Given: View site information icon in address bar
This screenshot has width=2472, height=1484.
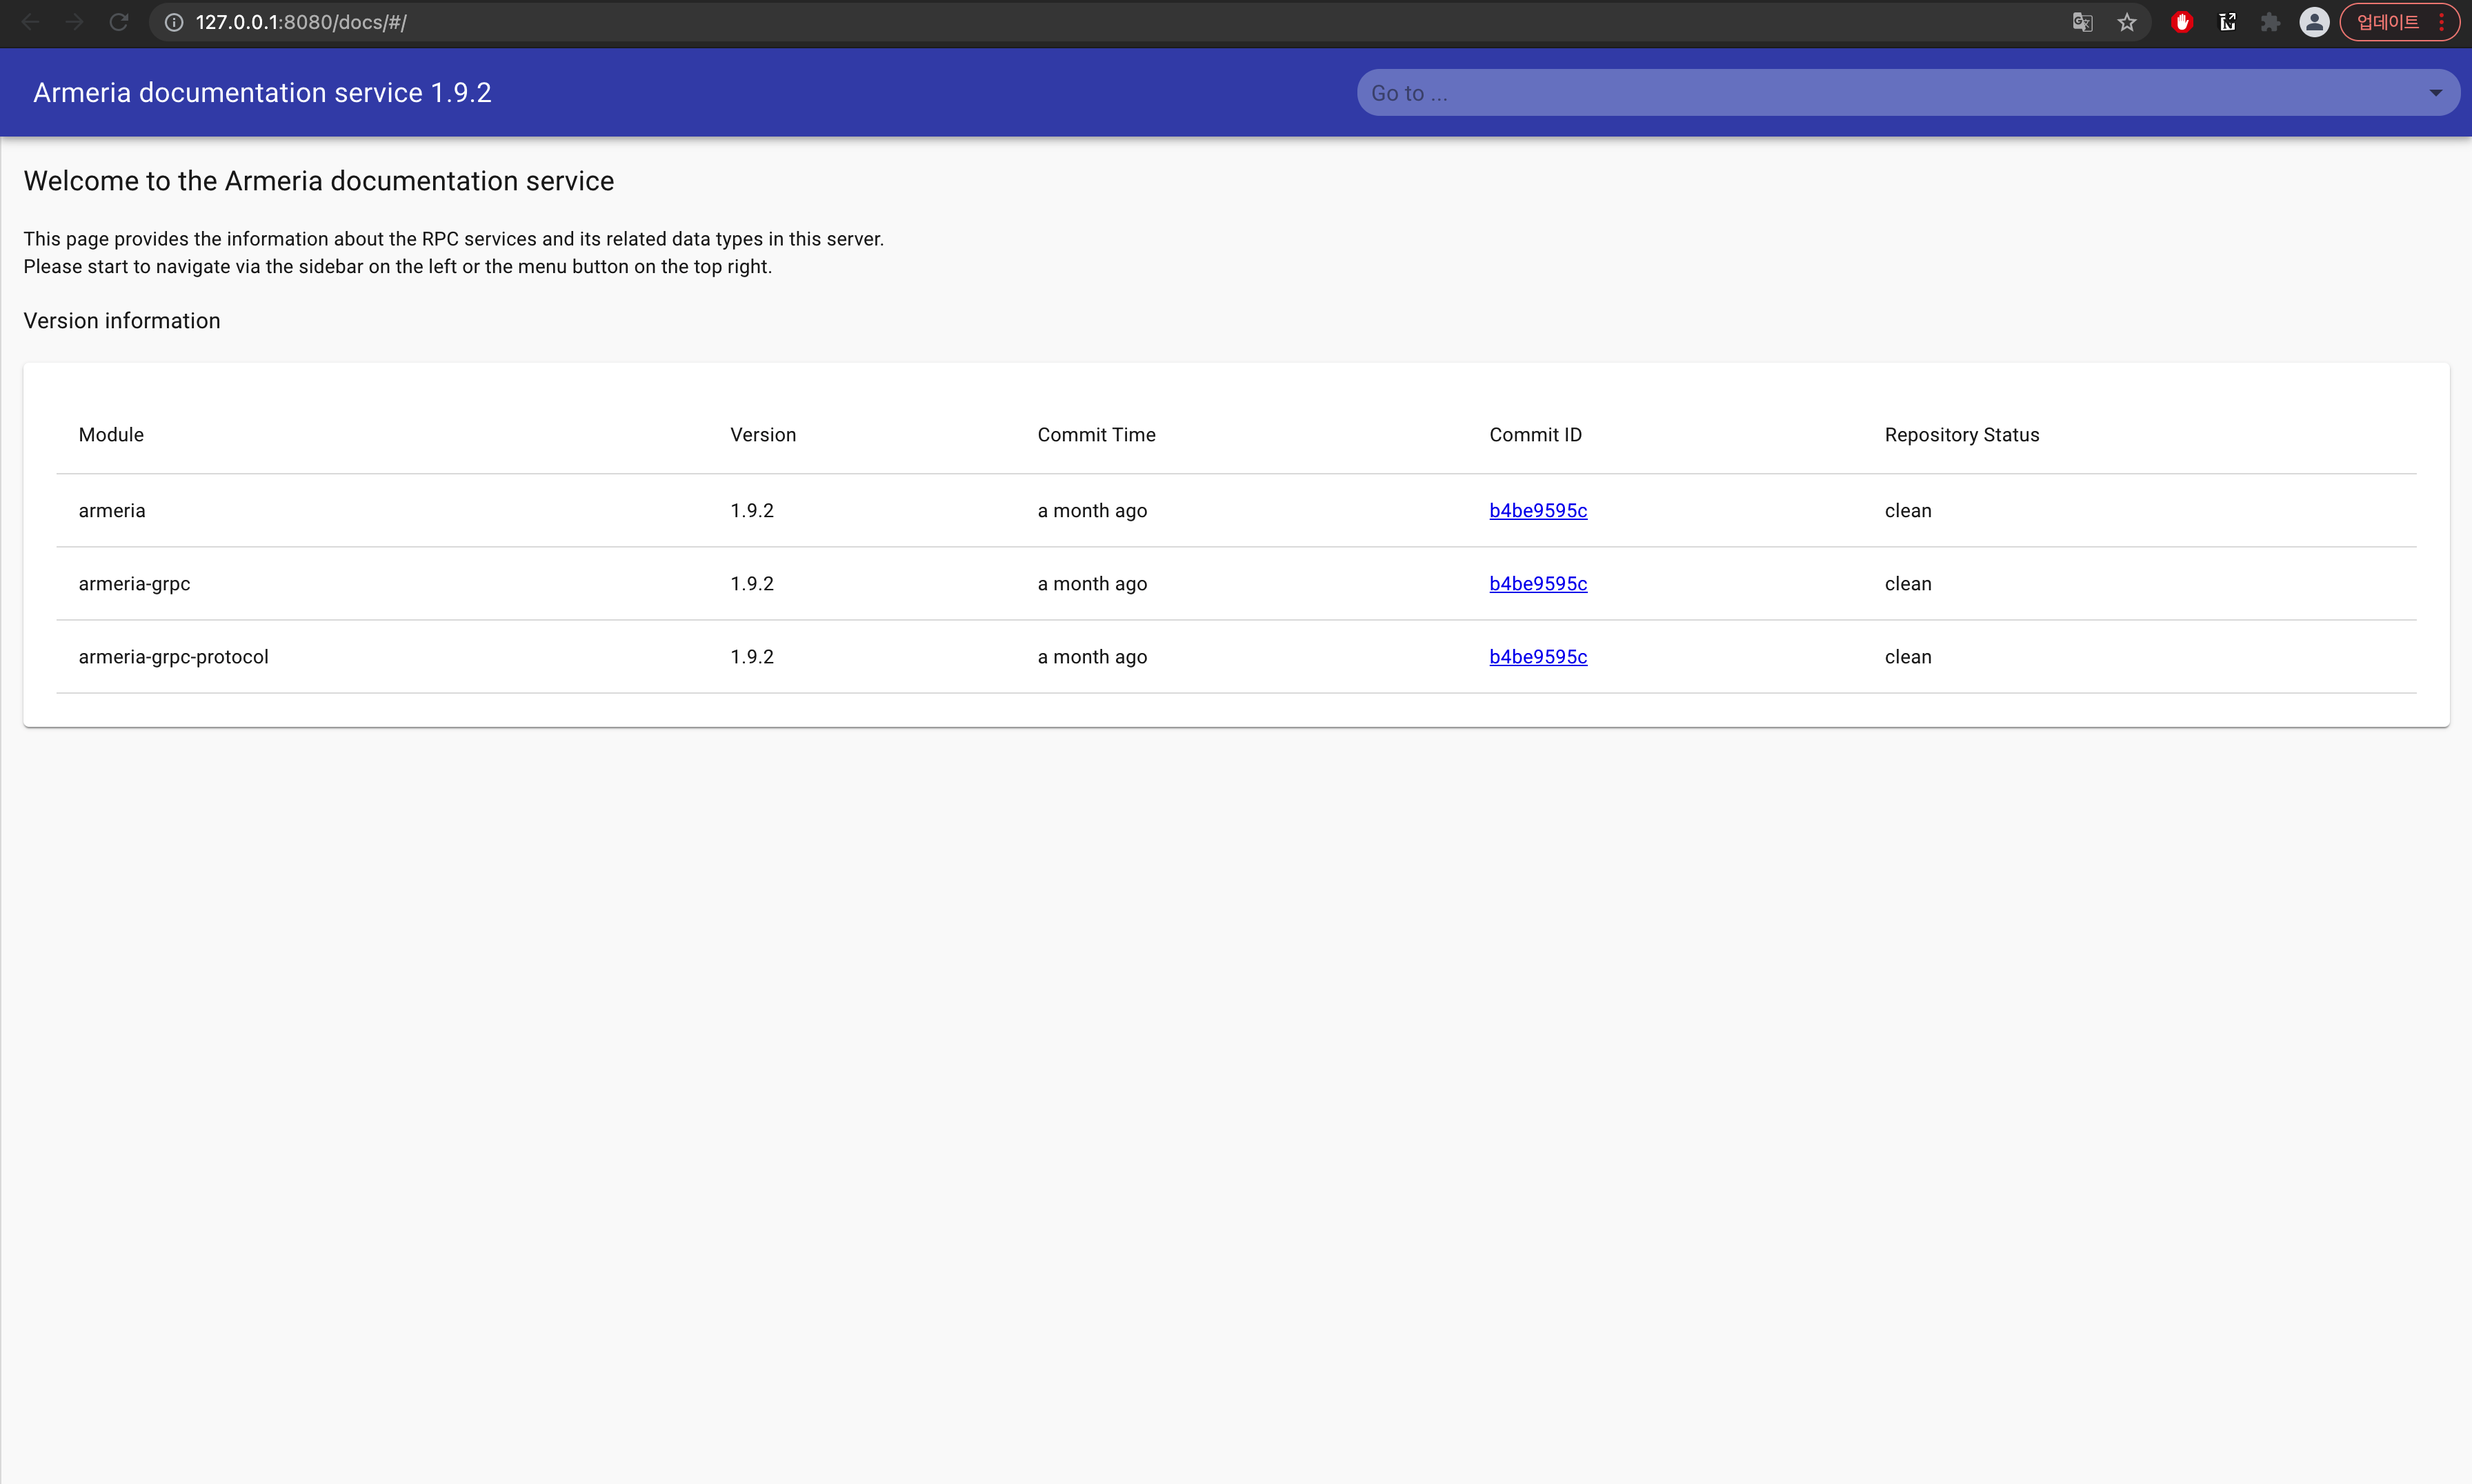Looking at the screenshot, I should coord(174,22).
